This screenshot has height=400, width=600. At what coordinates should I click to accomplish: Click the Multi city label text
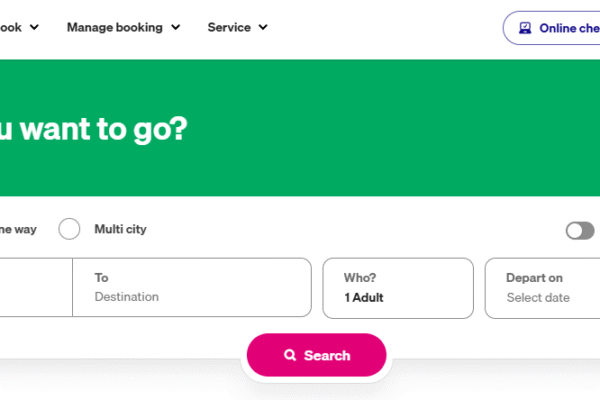coord(120,229)
